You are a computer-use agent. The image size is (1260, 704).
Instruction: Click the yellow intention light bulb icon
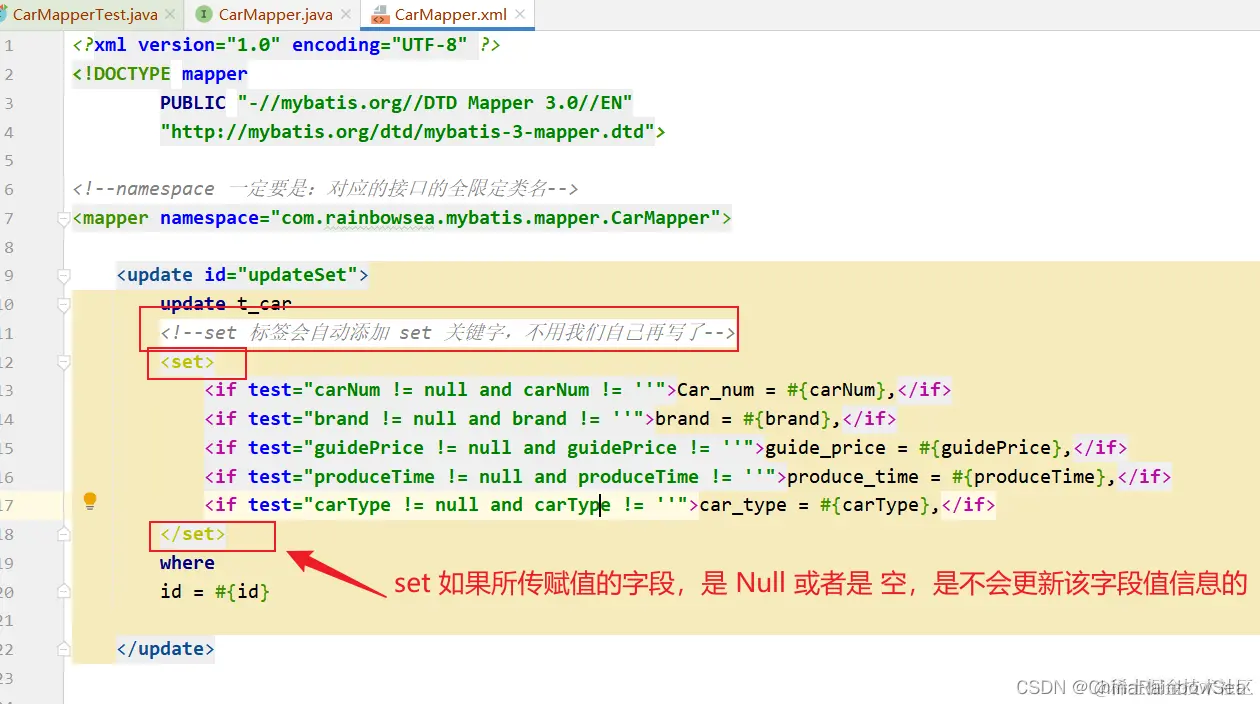(90, 501)
